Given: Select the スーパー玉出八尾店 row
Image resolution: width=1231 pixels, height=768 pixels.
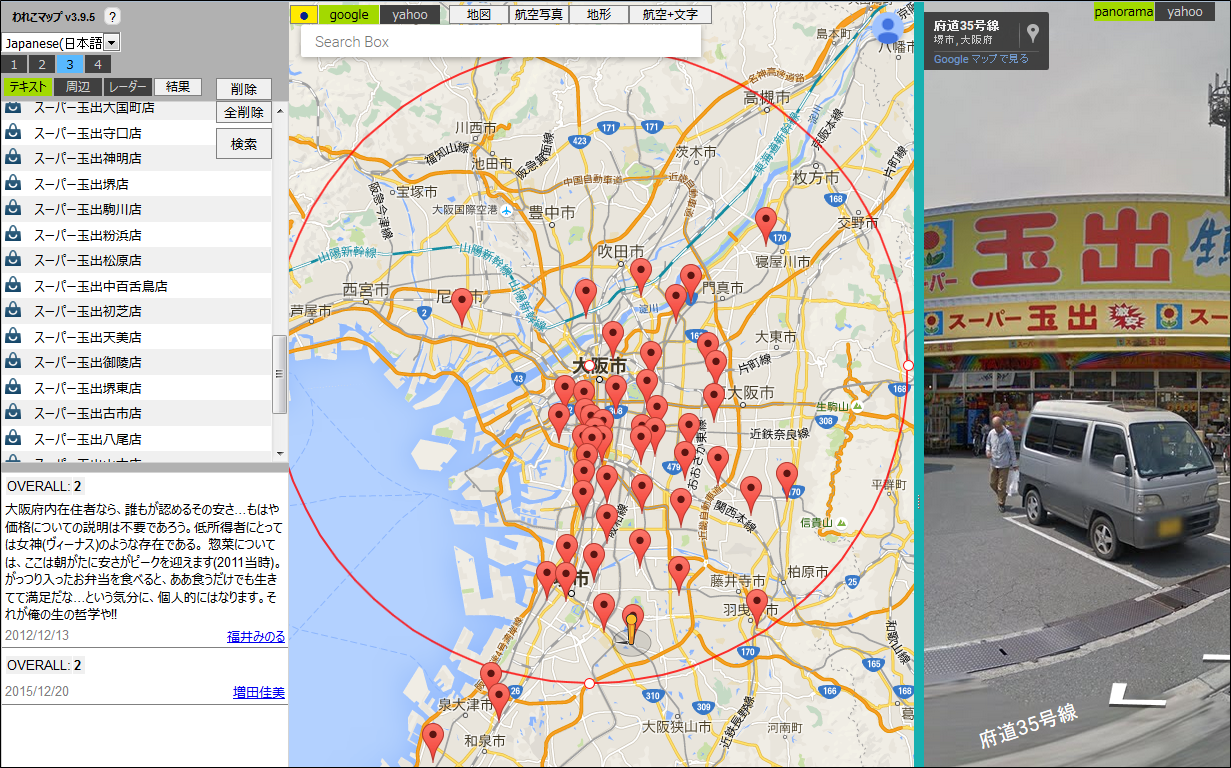Looking at the screenshot, I should tap(137, 439).
